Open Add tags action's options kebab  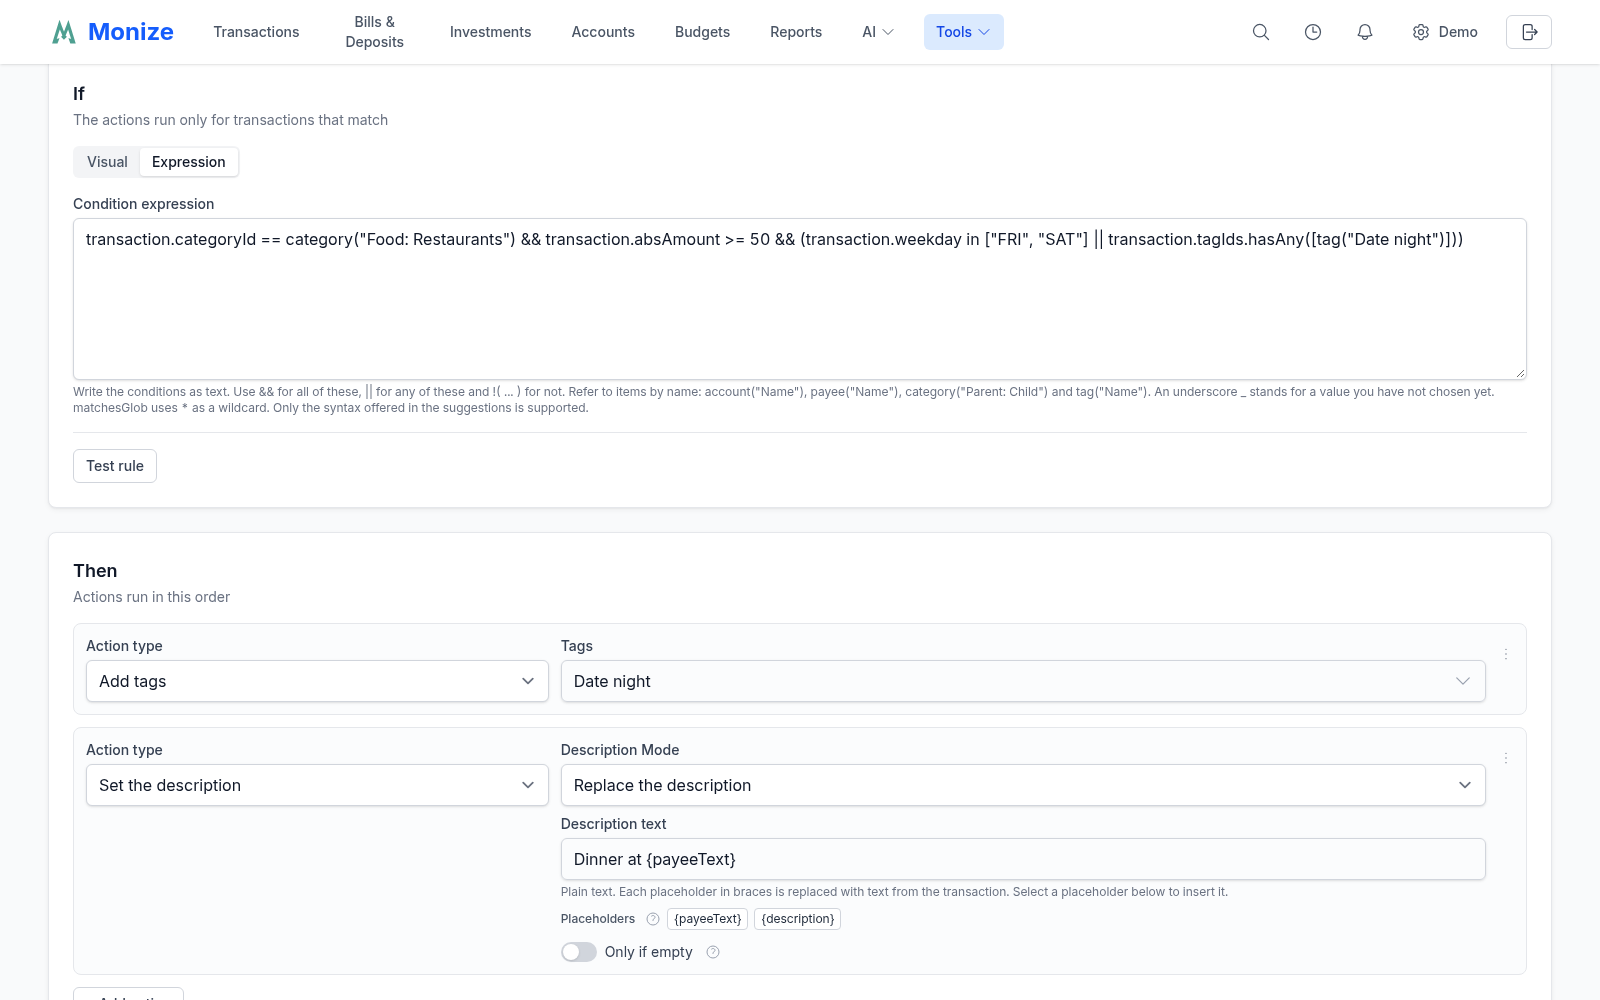click(x=1506, y=654)
